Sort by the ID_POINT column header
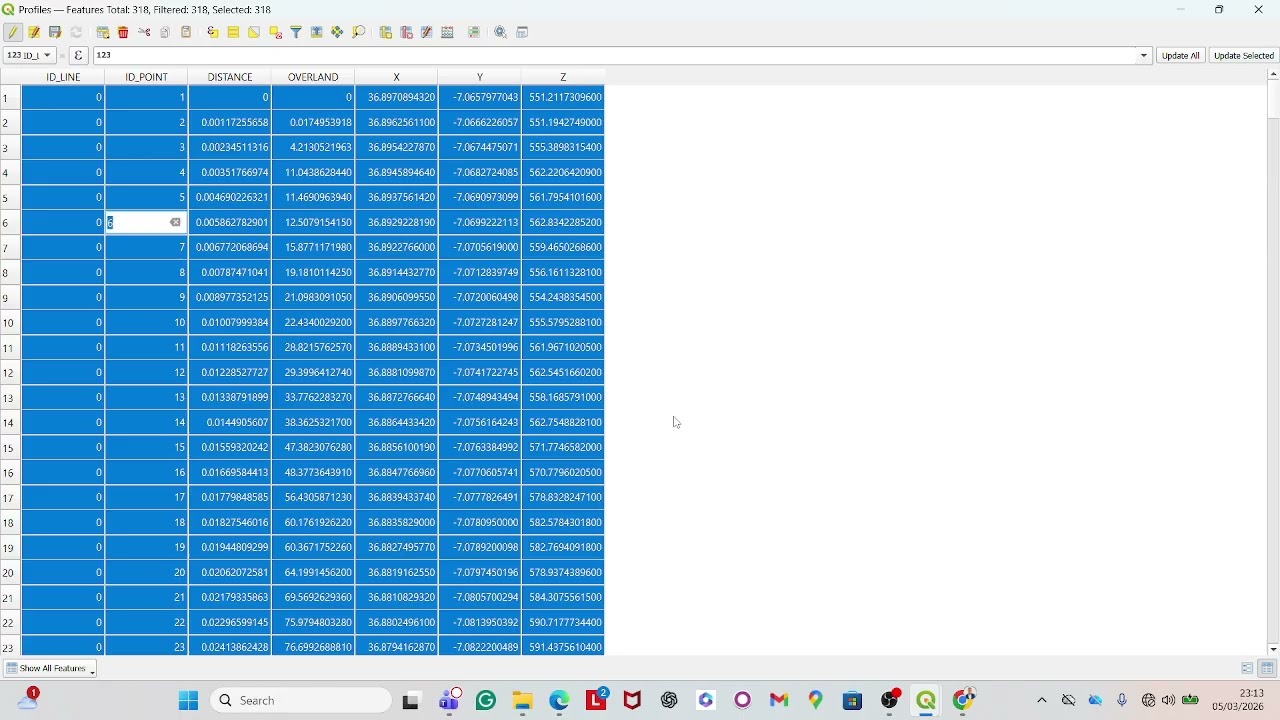 pyautogui.click(x=147, y=77)
